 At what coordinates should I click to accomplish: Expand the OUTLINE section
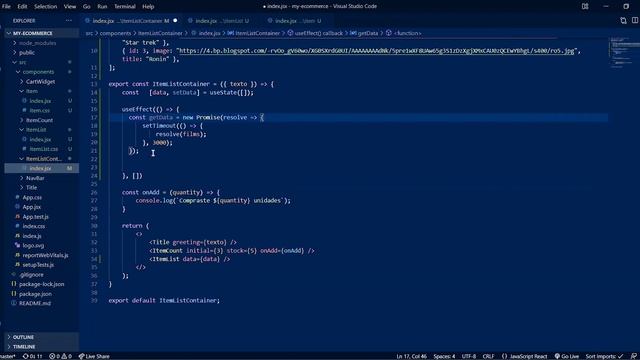(x=23, y=337)
